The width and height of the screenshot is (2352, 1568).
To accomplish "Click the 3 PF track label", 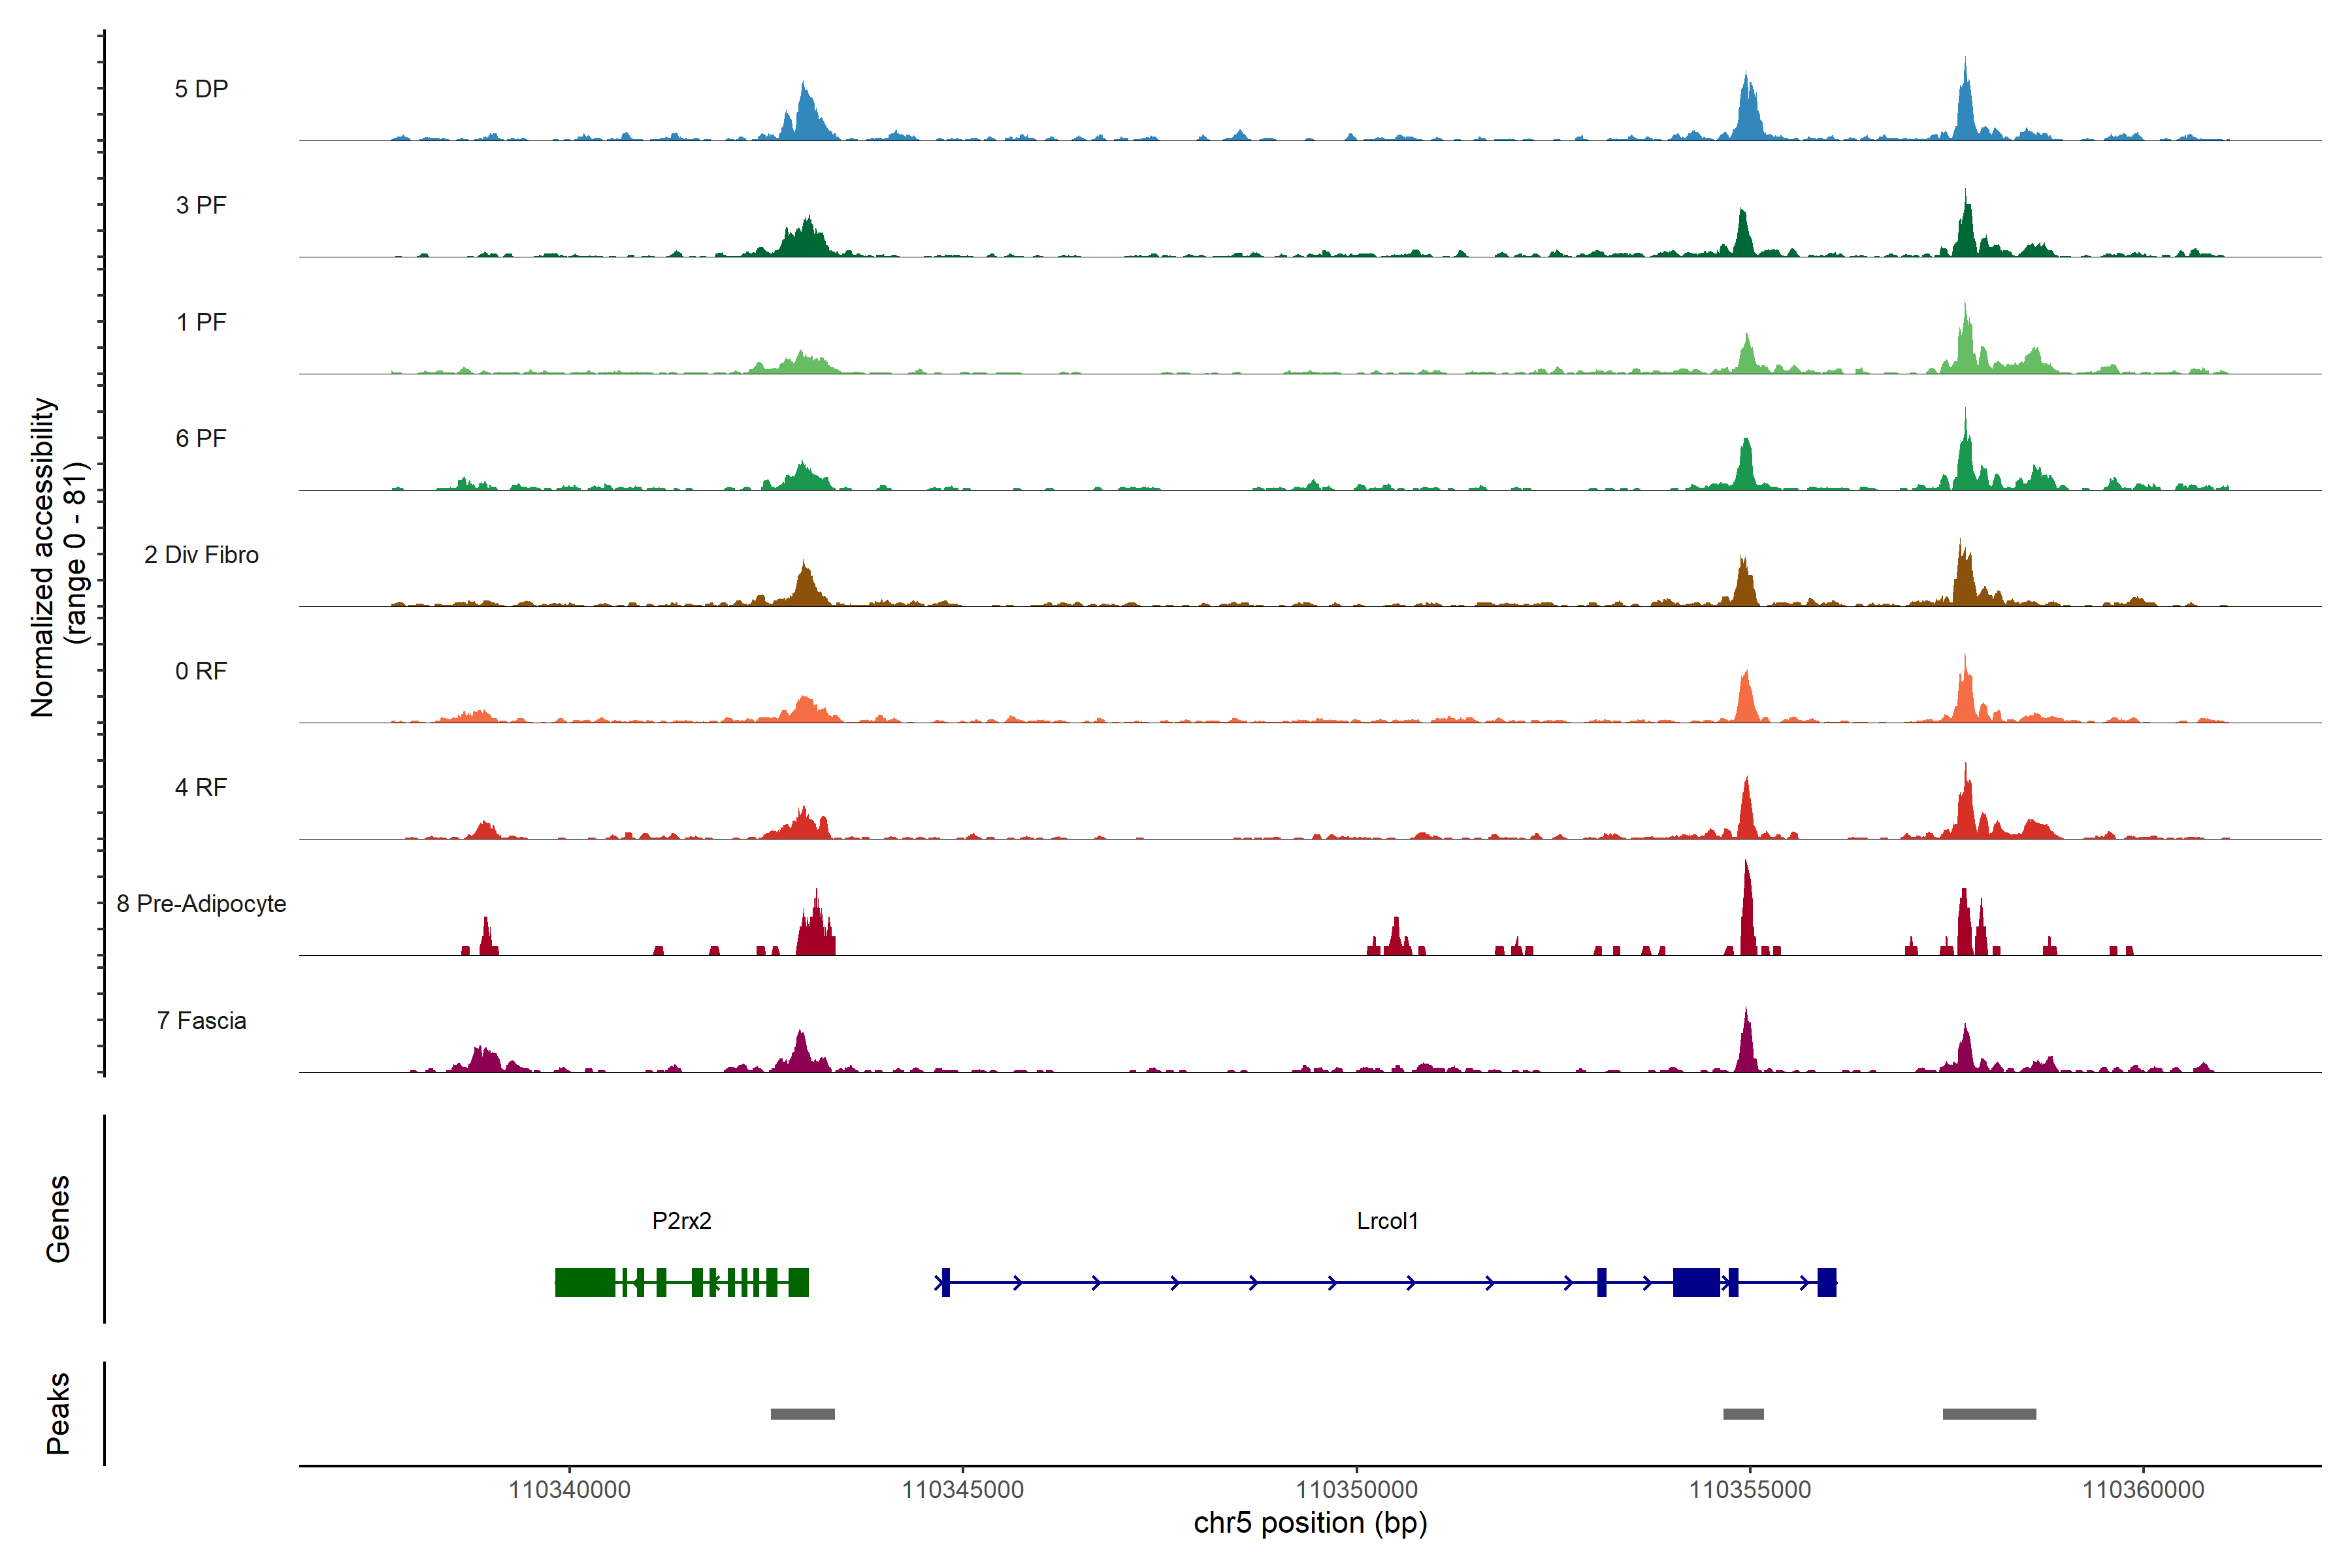I will pyautogui.click(x=201, y=205).
